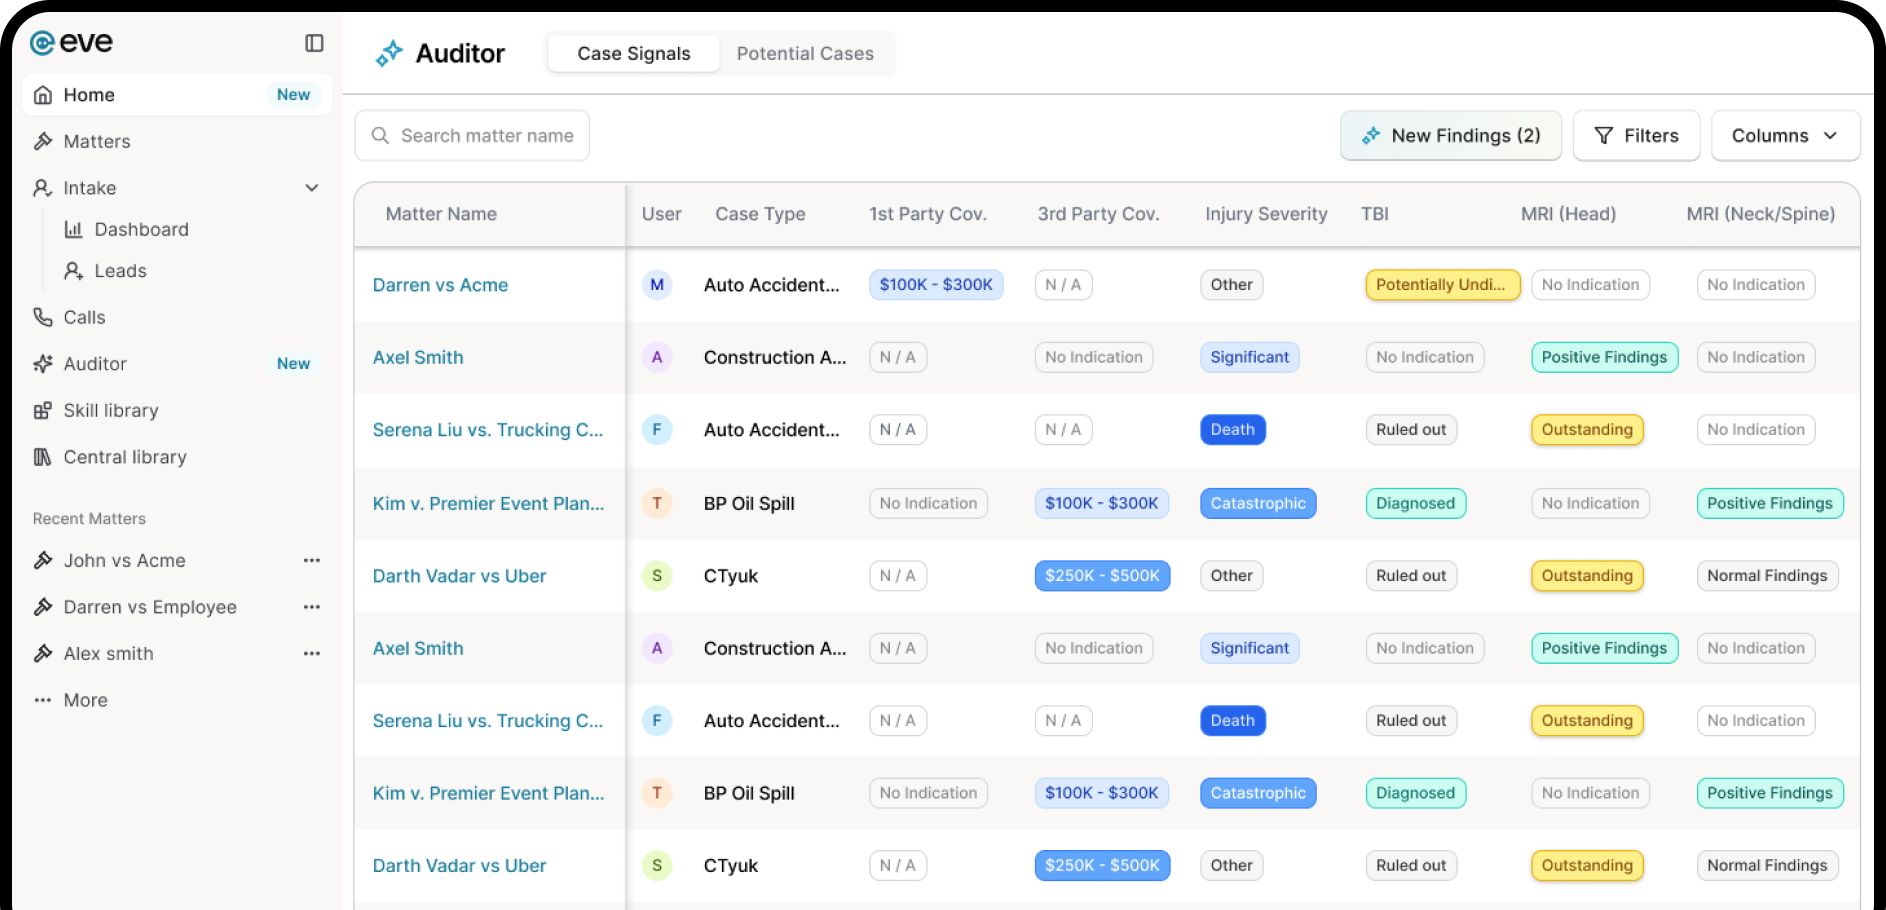Image resolution: width=1886 pixels, height=910 pixels.
Task: Click the Matters gavel icon
Action: [x=43, y=141]
